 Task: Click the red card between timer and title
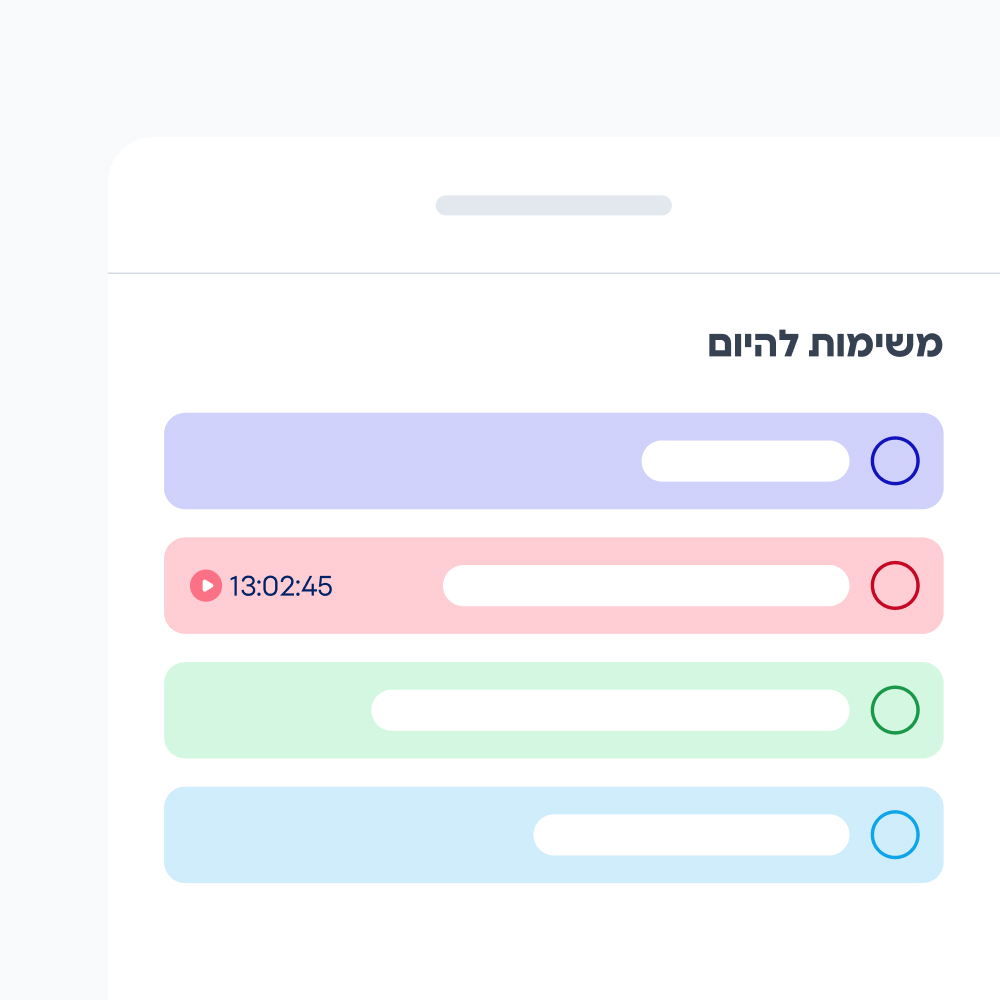point(388,586)
